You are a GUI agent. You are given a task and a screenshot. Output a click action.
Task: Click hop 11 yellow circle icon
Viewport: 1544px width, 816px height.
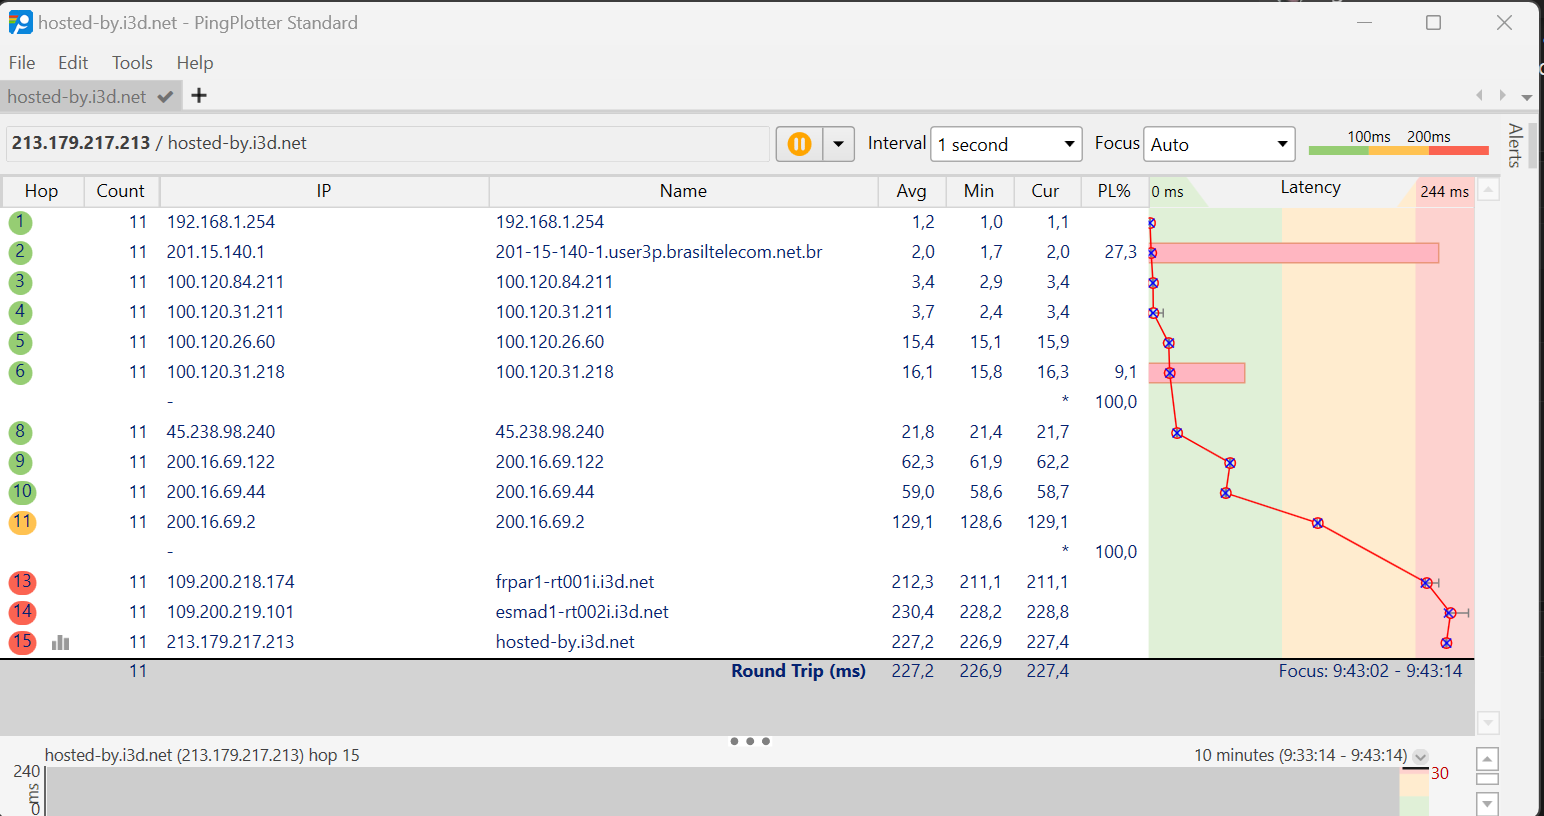[x=22, y=522]
